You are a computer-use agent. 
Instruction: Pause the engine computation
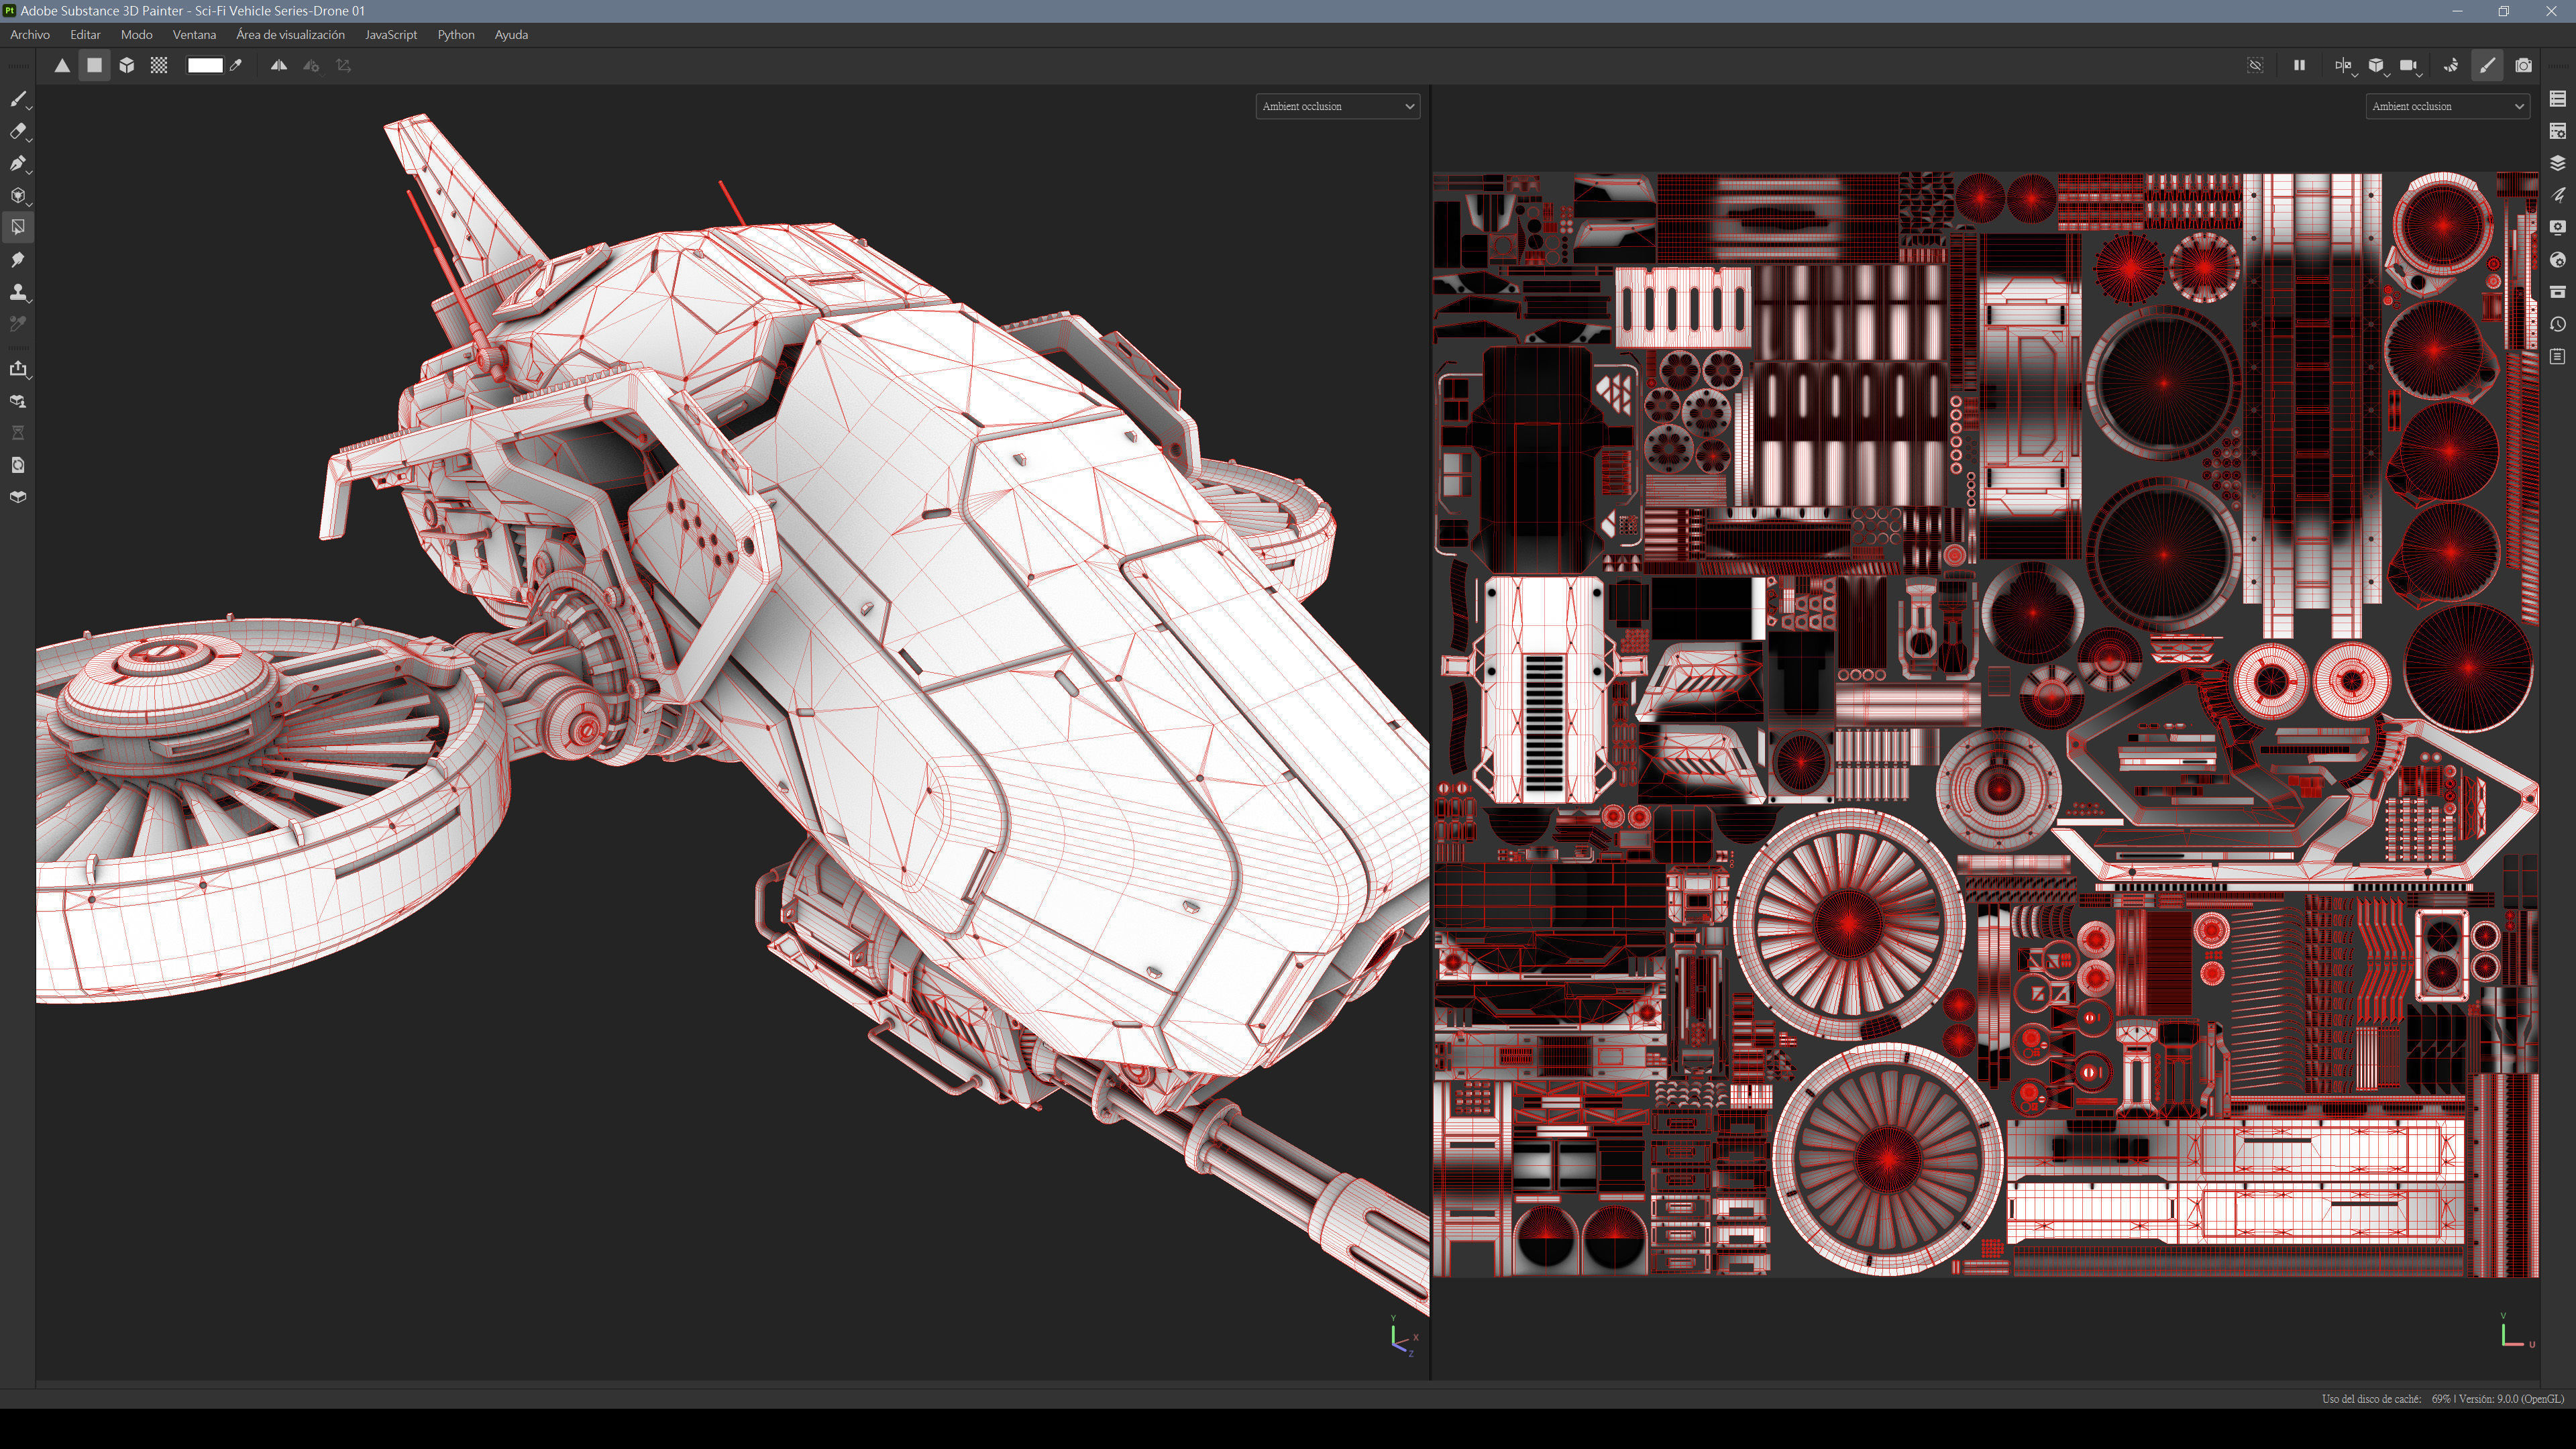click(2299, 66)
